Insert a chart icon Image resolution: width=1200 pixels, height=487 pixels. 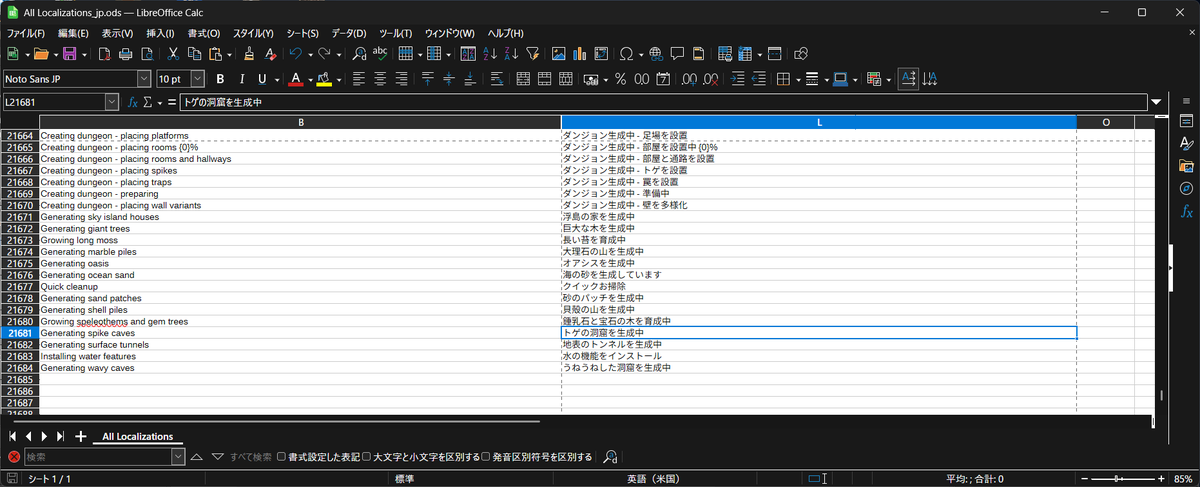tap(579, 53)
